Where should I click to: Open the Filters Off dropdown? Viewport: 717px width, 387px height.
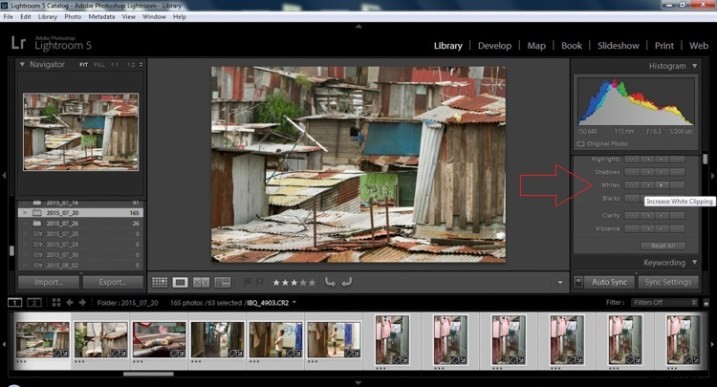664,302
